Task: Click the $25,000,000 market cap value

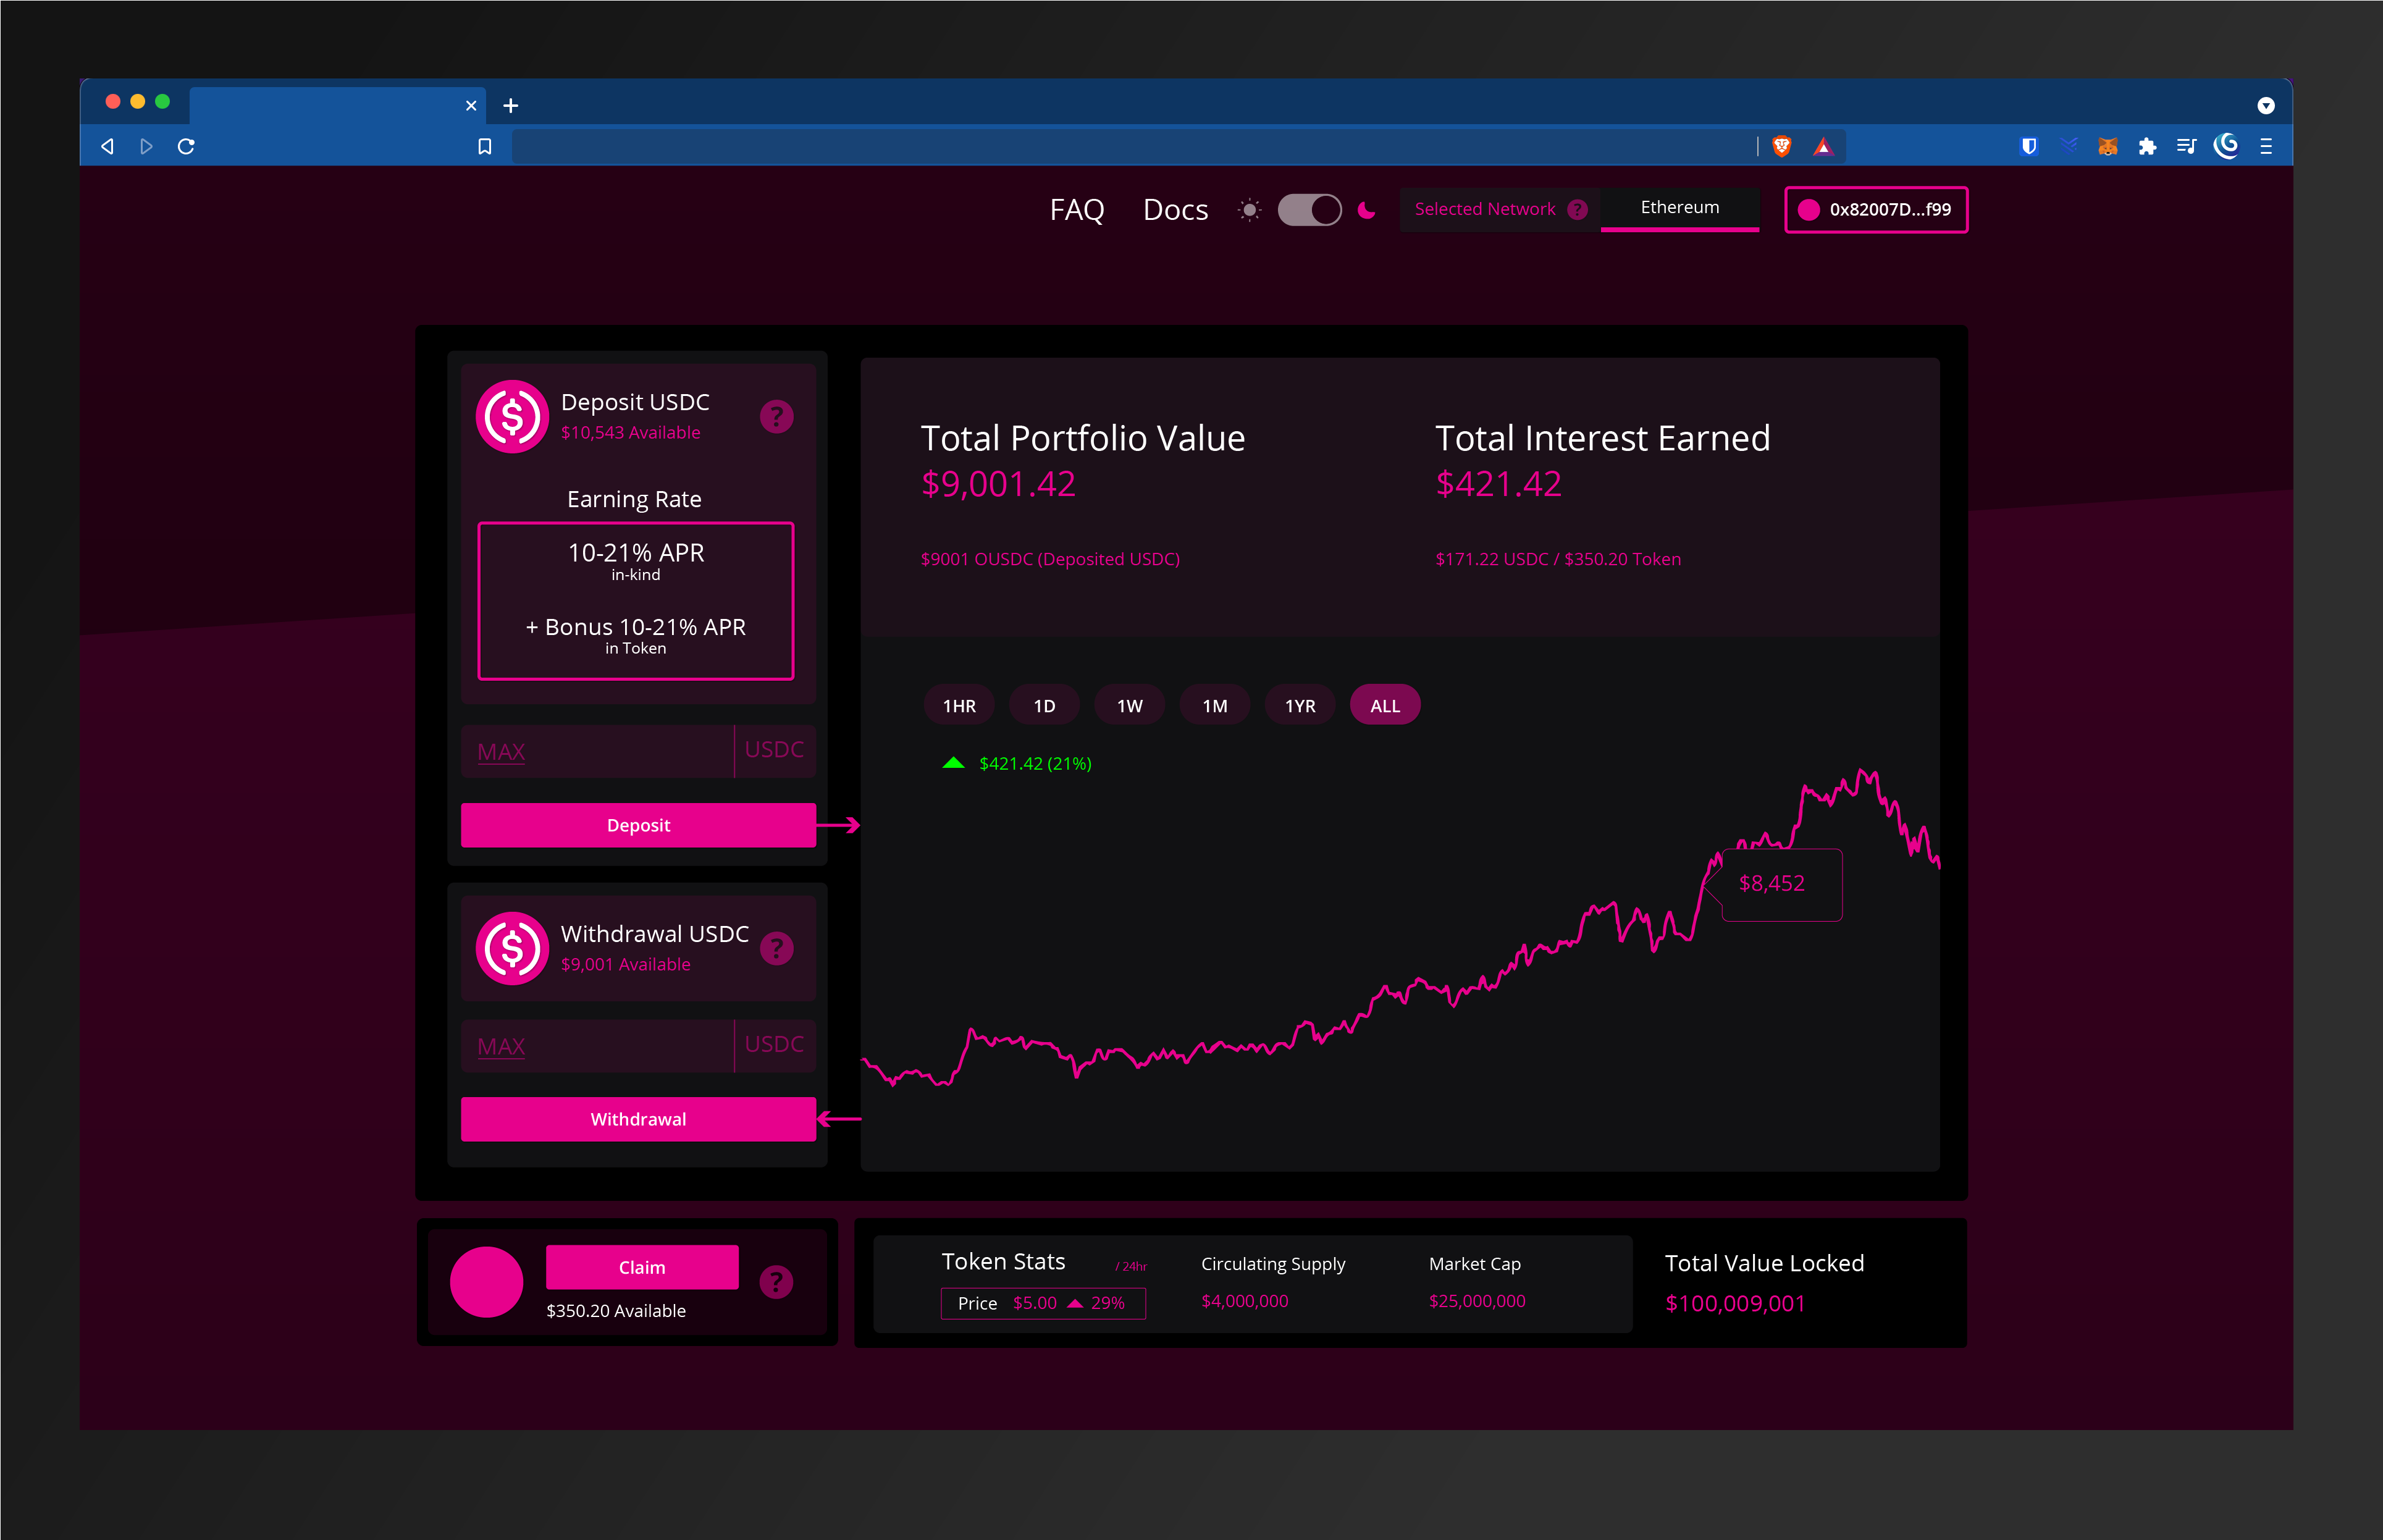Action: pos(1477,1301)
